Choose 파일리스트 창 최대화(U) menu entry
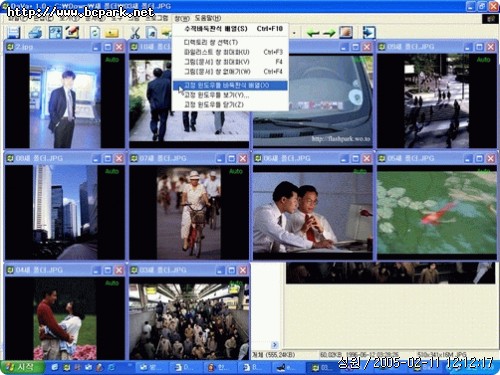500x375 pixels. pos(230,52)
